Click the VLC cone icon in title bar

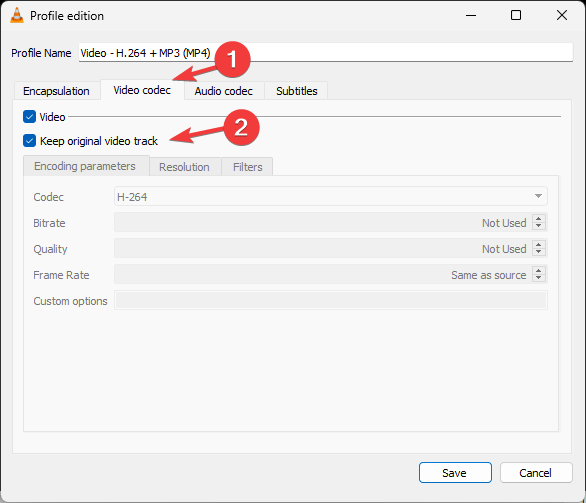[x=17, y=15]
